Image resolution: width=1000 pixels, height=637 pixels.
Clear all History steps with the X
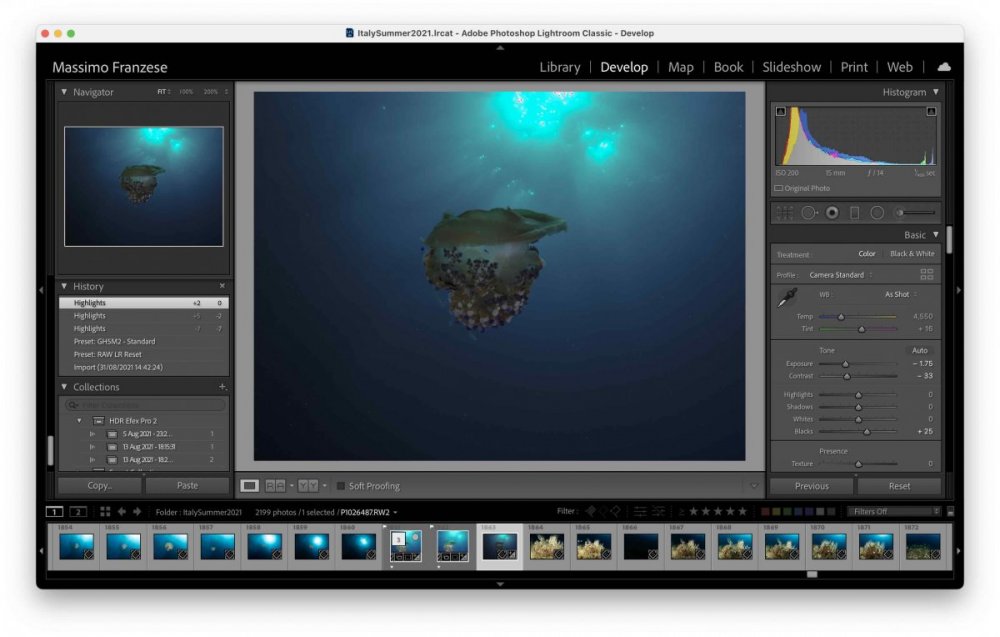tap(222, 286)
